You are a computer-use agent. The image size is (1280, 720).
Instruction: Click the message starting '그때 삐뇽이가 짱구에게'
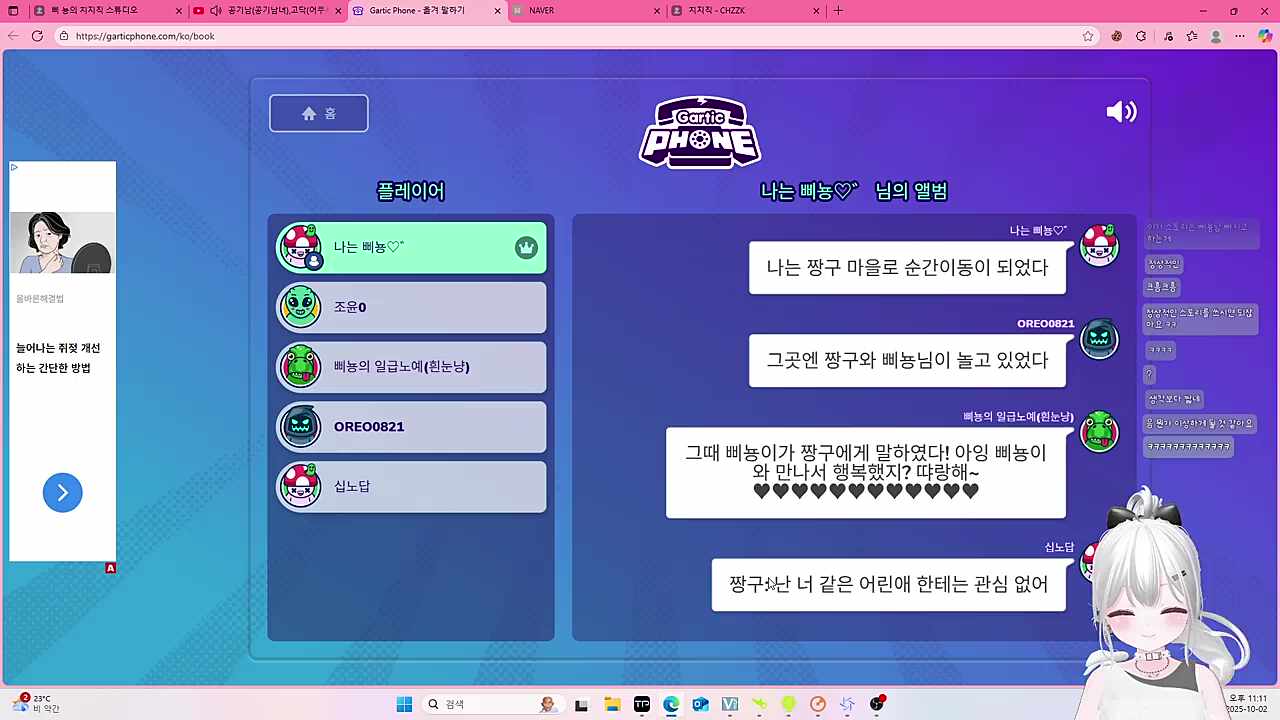tap(866, 472)
